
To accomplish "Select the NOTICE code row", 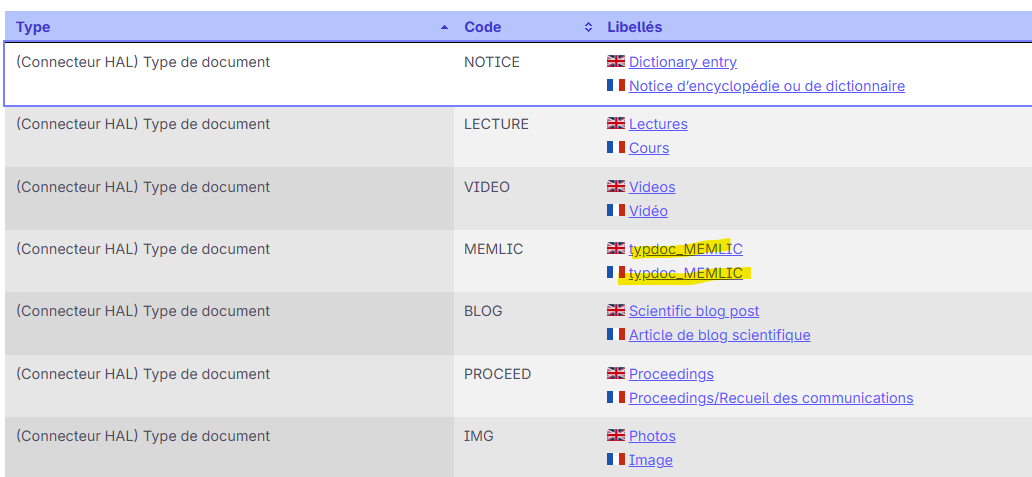I will (492, 62).
